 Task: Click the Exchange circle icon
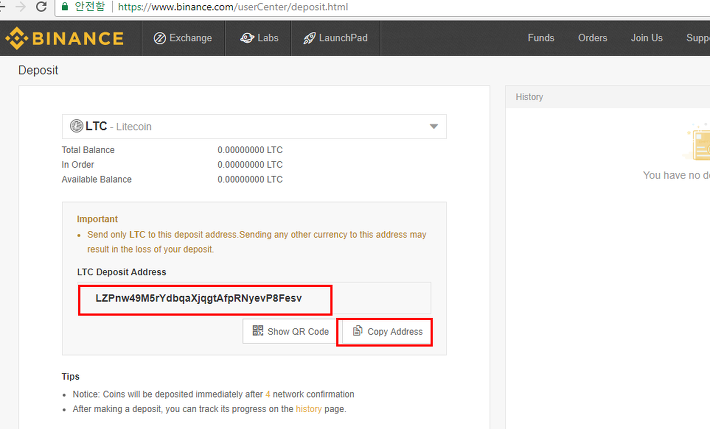pyautogui.click(x=159, y=38)
